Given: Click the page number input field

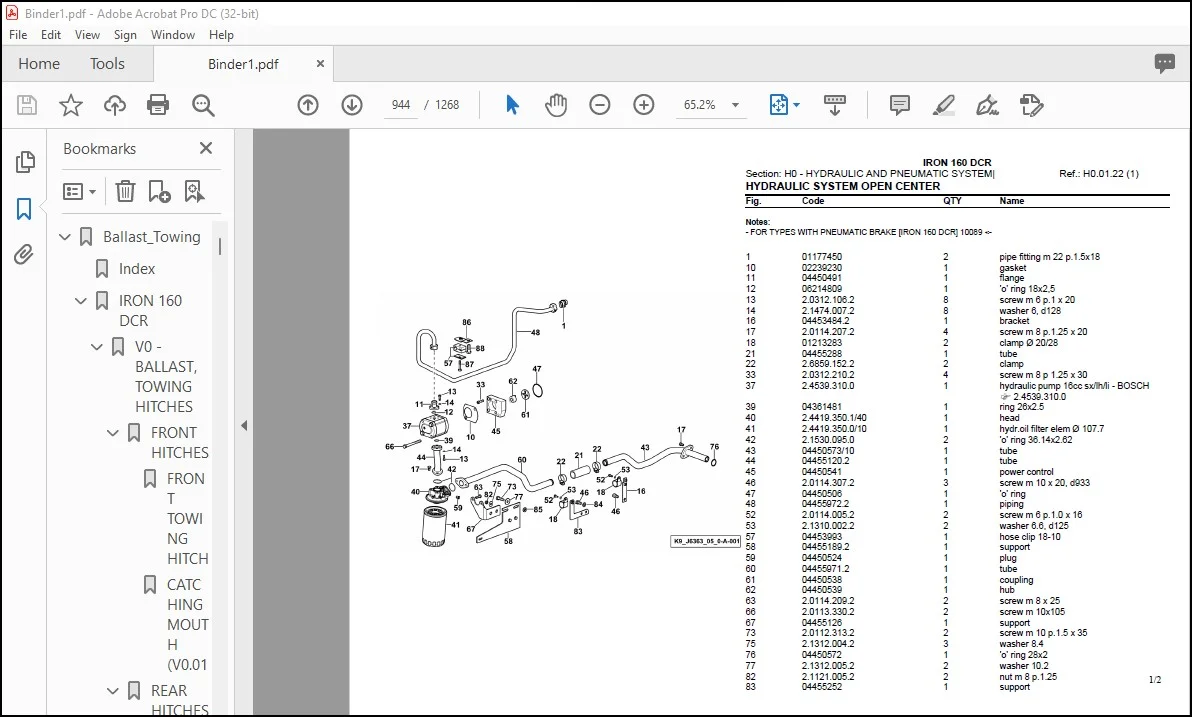Looking at the screenshot, I should pyautogui.click(x=401, y=105).
